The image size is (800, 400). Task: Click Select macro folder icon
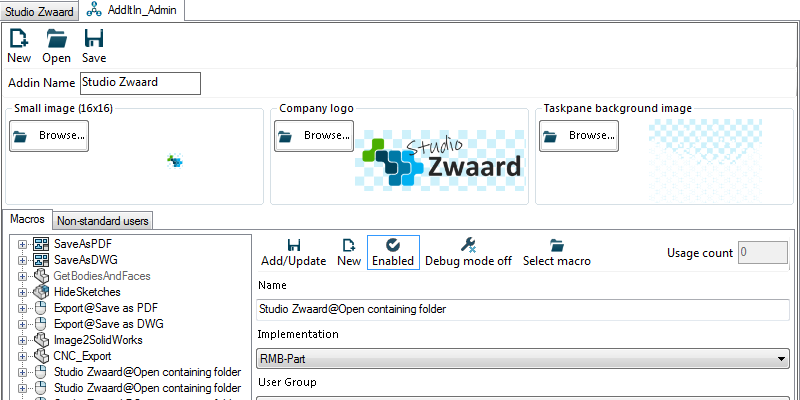(x=557, y=245)
